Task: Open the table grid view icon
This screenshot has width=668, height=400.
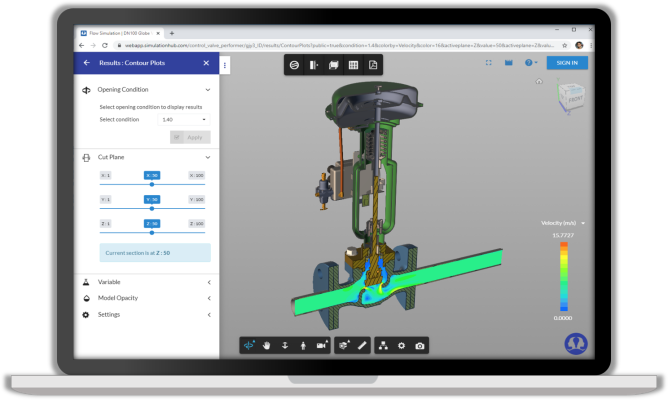Action: tap(353, 65)
